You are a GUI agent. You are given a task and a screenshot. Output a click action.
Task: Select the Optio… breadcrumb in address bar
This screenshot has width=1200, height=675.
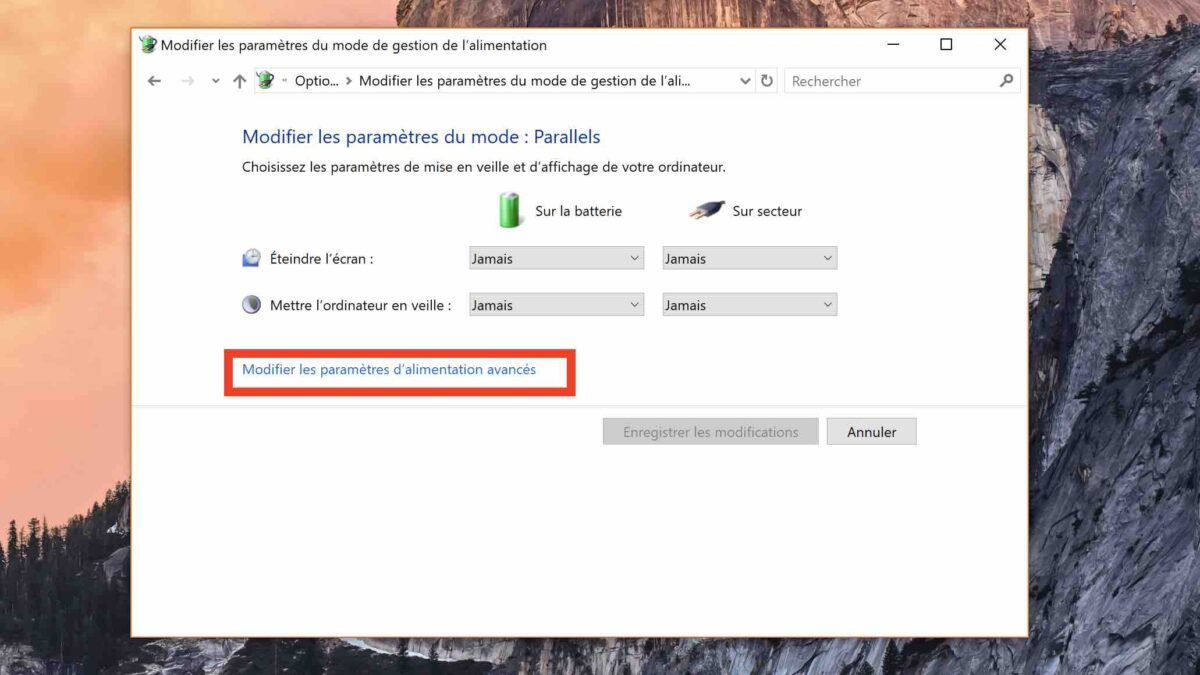(x=316, y=81)
